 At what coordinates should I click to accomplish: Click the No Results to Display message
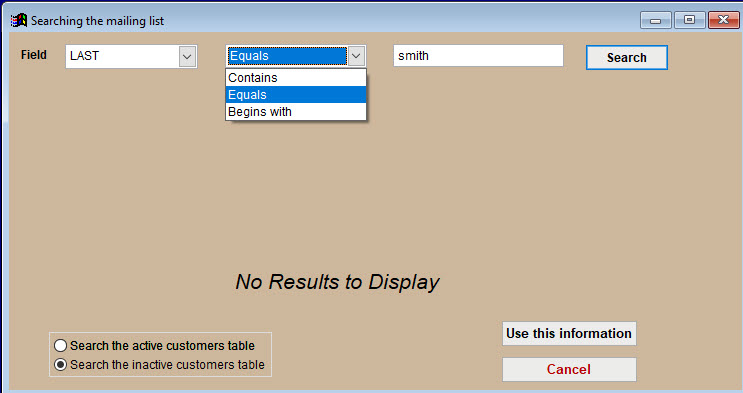337,282
